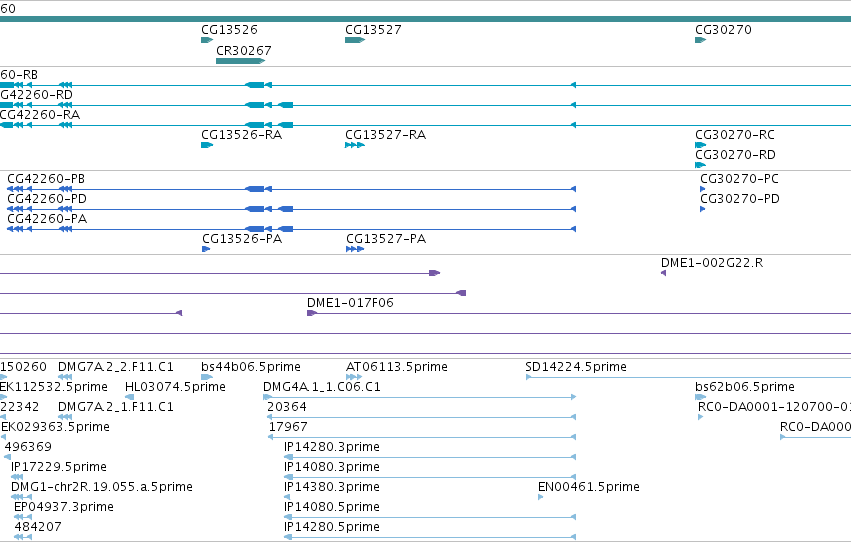Click the CG30270-RD transcript arrow glyph

pos(700,165)
